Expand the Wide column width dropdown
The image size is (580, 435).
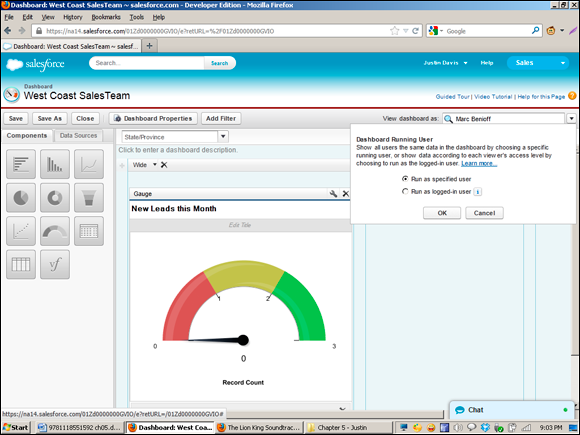[x=155, y=165]
